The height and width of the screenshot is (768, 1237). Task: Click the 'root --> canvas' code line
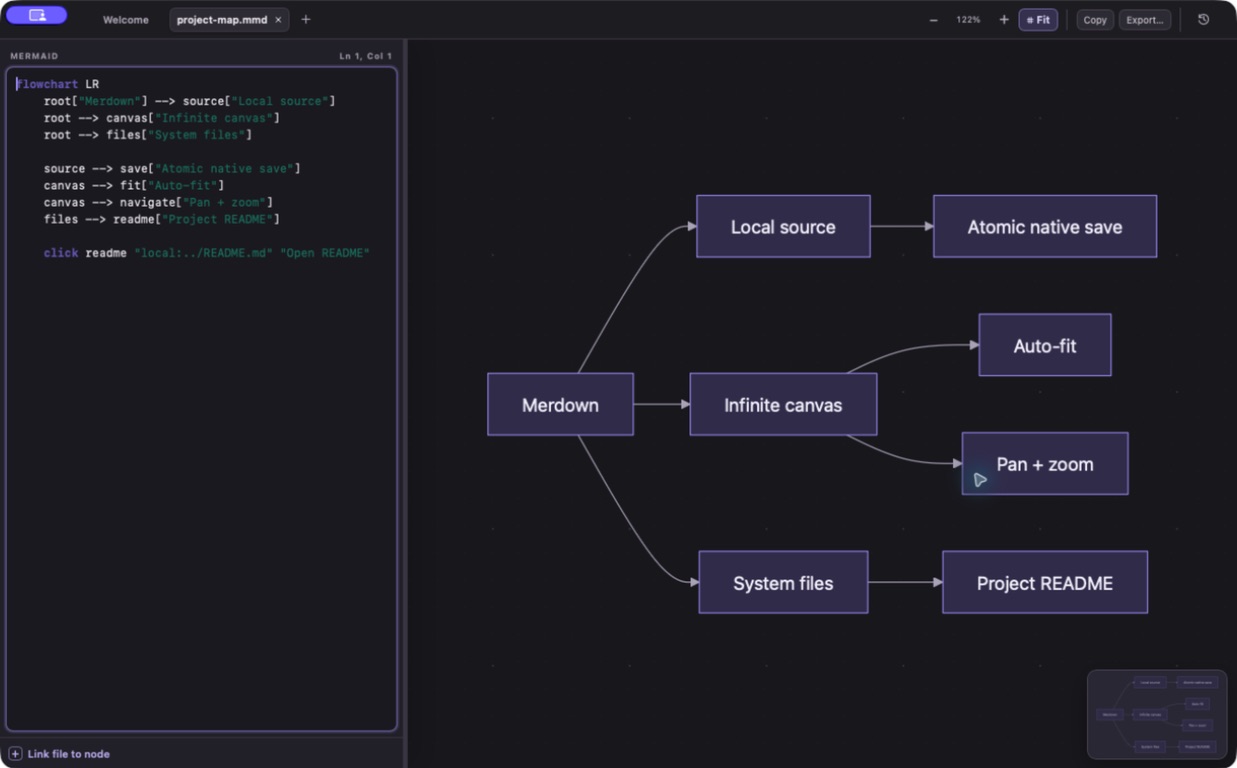(x=161, y=119)
